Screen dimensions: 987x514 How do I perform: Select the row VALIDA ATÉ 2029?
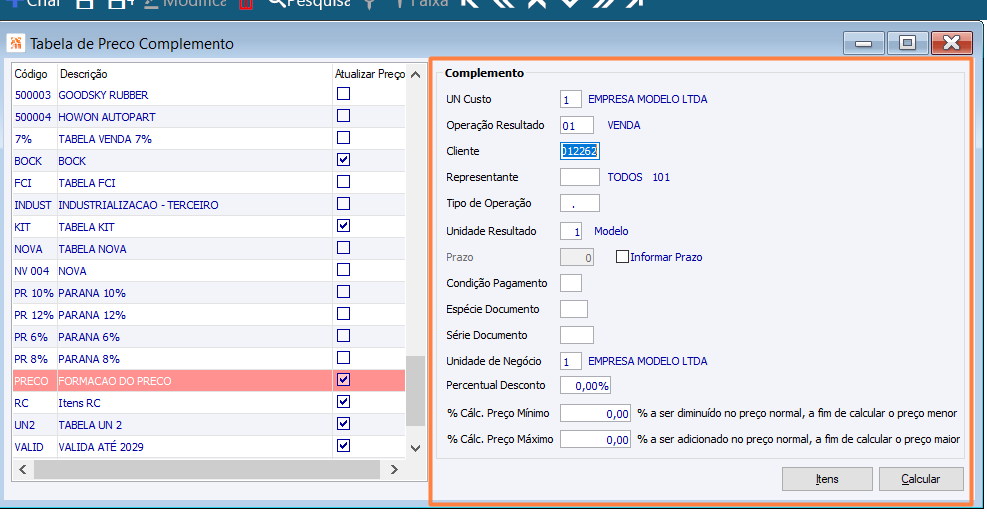coord(209,447)
